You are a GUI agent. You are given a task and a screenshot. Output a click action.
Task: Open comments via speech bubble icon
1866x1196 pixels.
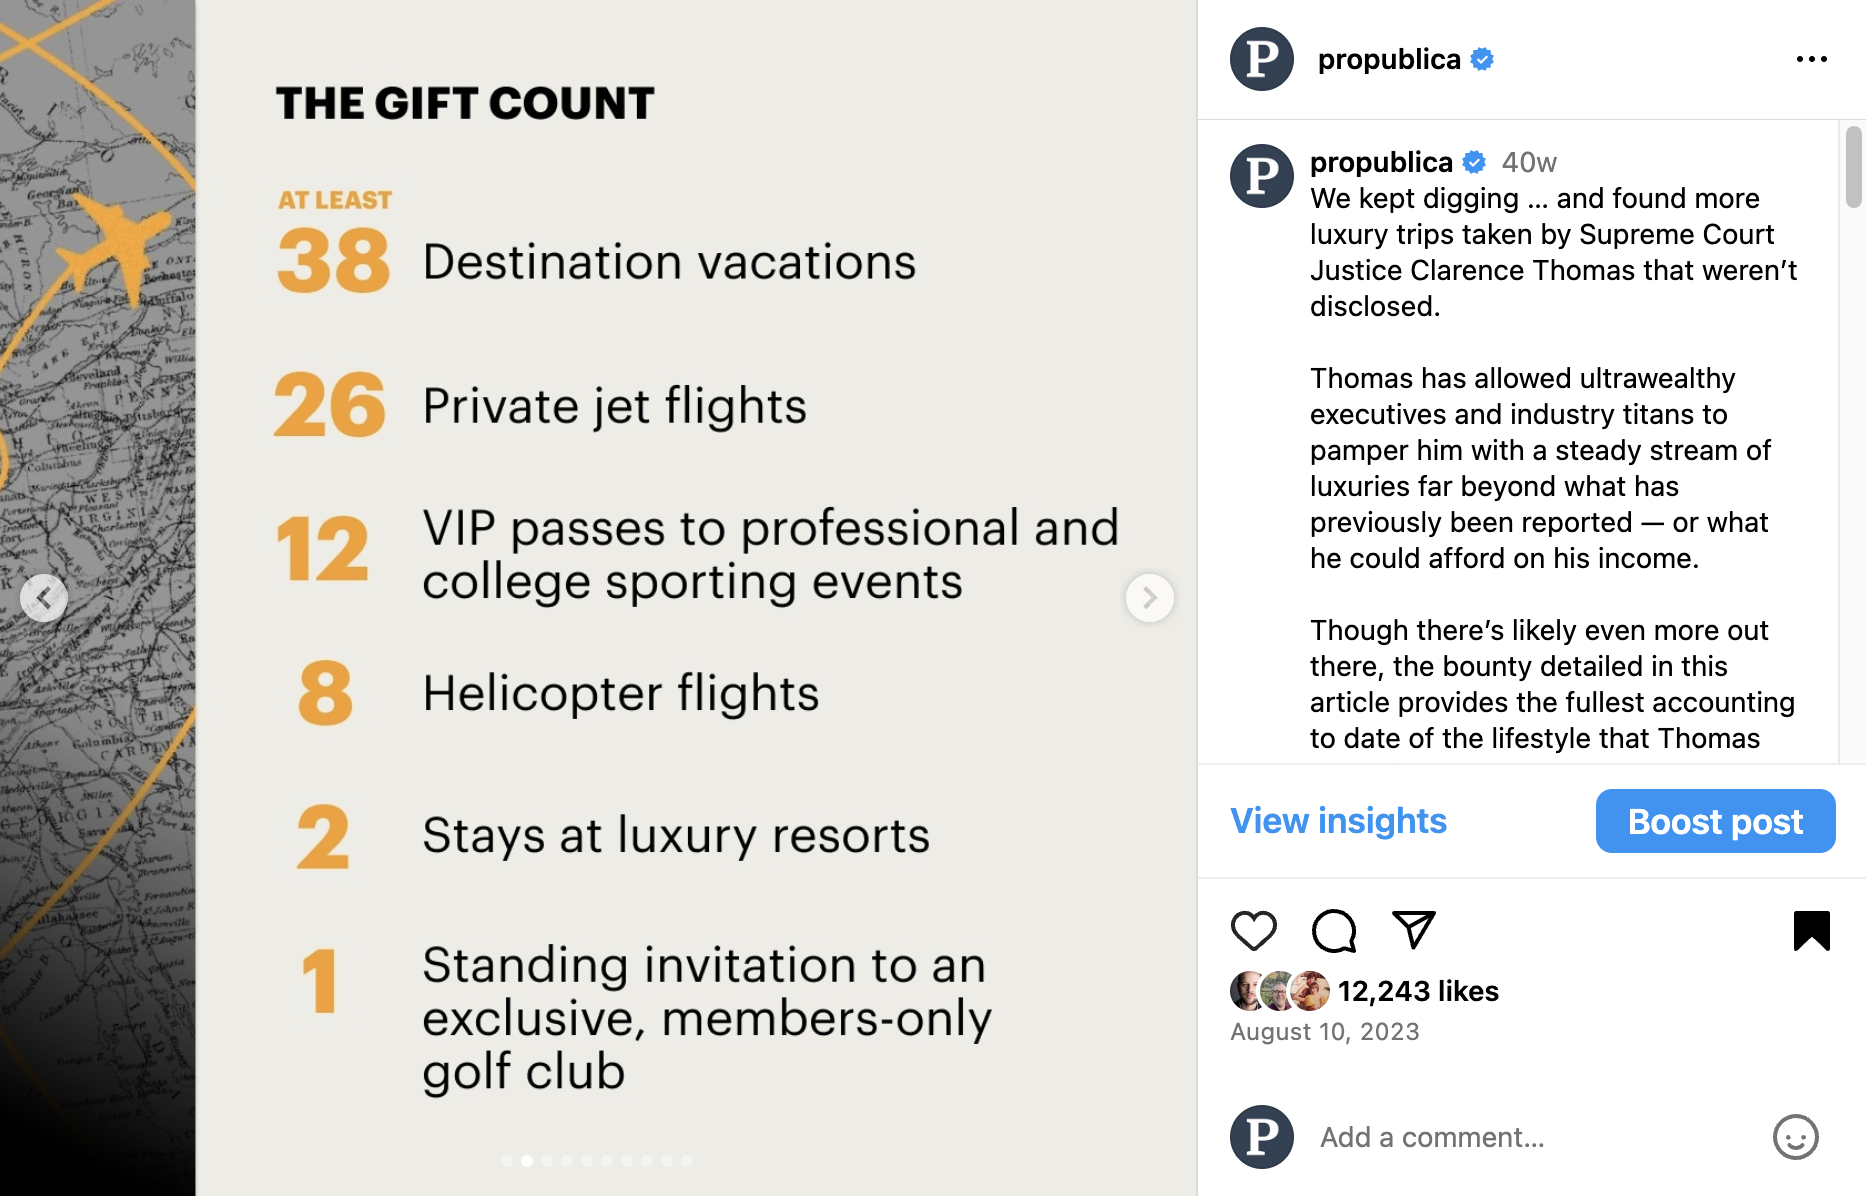[x=1333, y=930]
